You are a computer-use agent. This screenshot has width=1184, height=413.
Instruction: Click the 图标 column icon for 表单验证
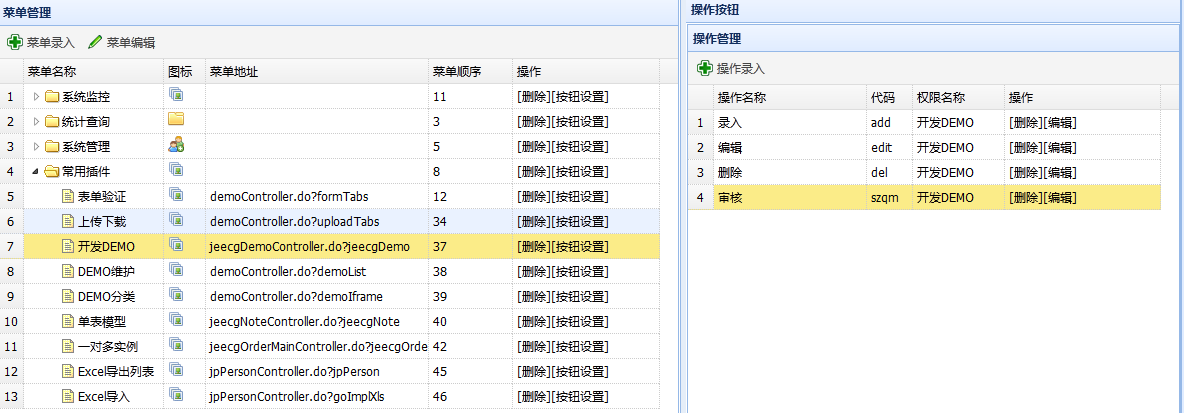tap(176, 194)
